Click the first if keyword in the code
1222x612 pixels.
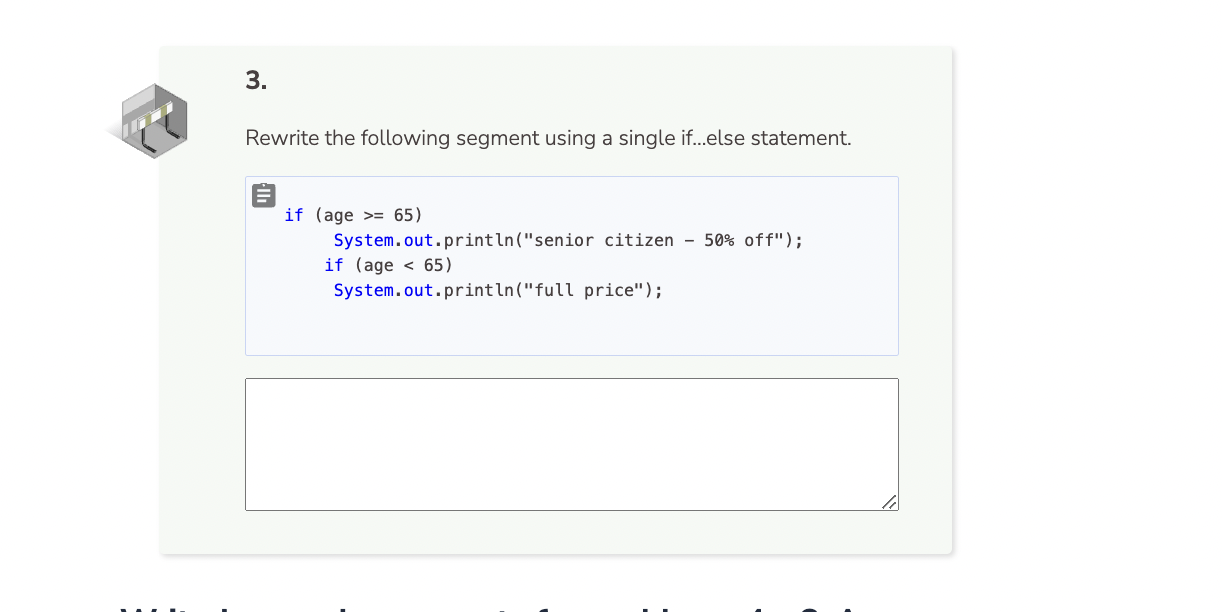294,214
